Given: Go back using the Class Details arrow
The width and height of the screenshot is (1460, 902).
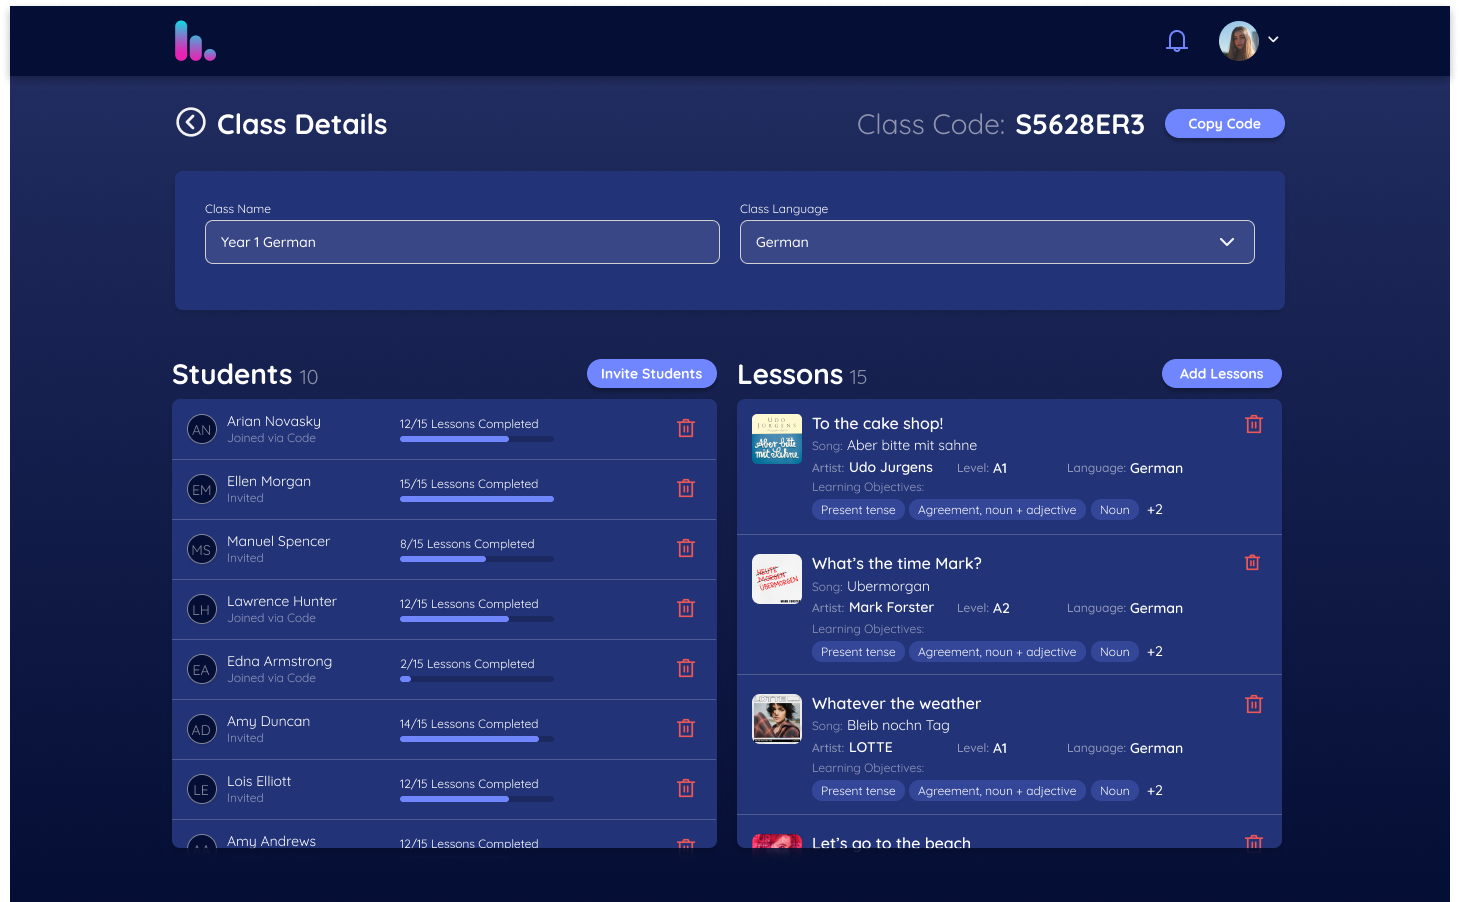Looking at the screenshot, I should click(191, 122).
